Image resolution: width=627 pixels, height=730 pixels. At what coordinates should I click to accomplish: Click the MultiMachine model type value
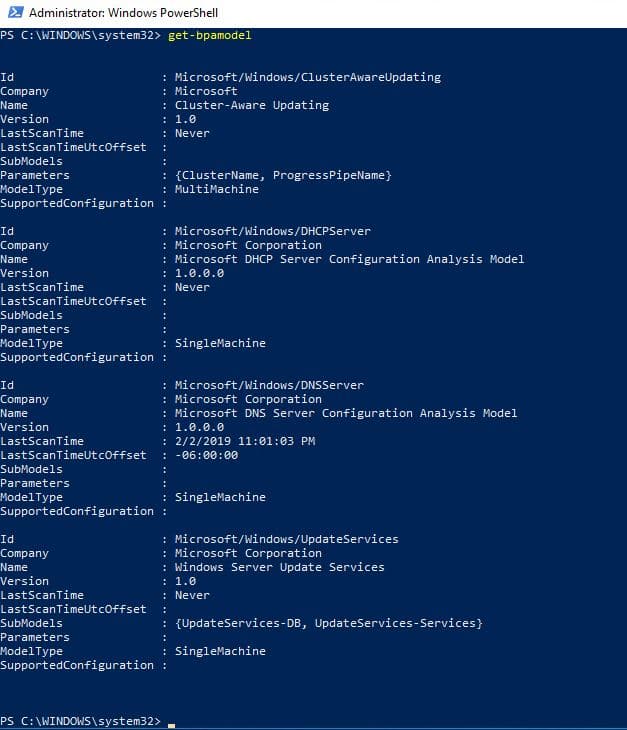click(216, 189)
